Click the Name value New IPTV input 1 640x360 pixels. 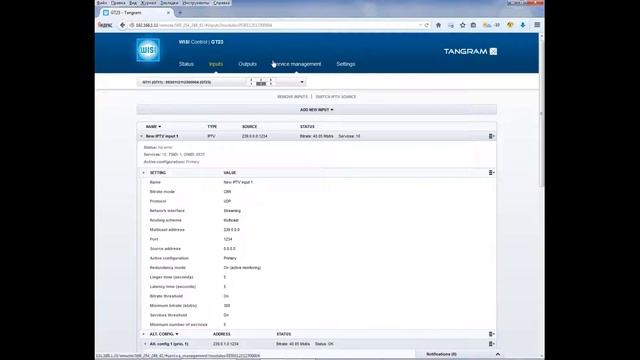click(238, 182)
